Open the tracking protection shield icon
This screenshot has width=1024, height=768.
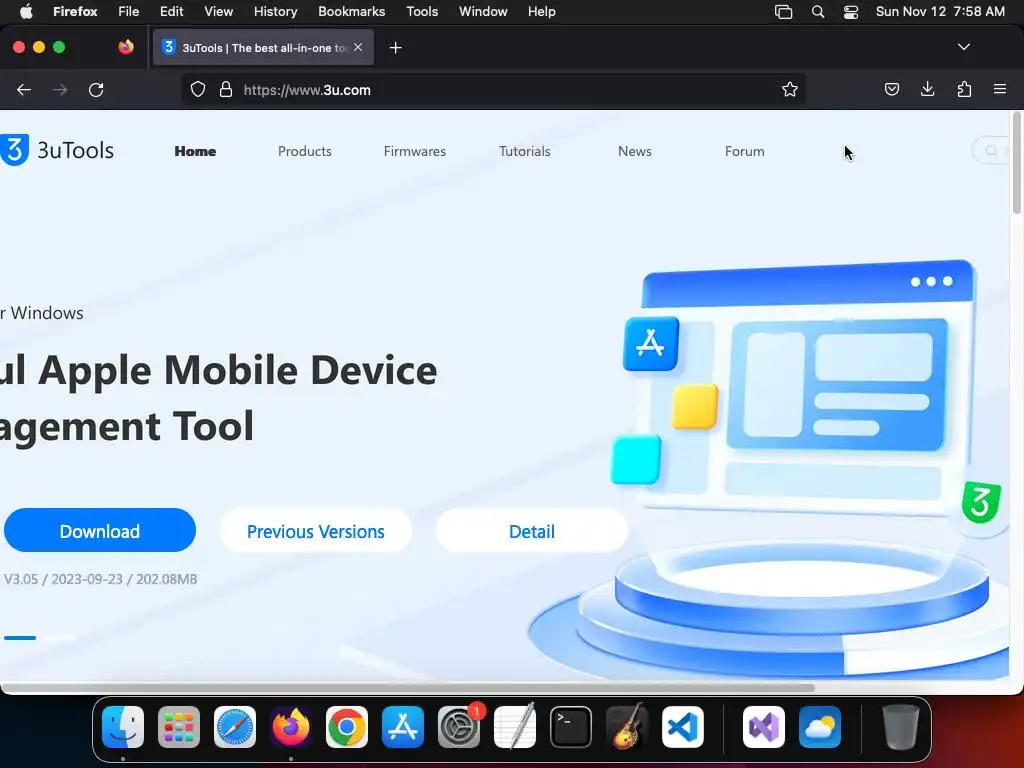pyautogui.click(x=198, y=89)
